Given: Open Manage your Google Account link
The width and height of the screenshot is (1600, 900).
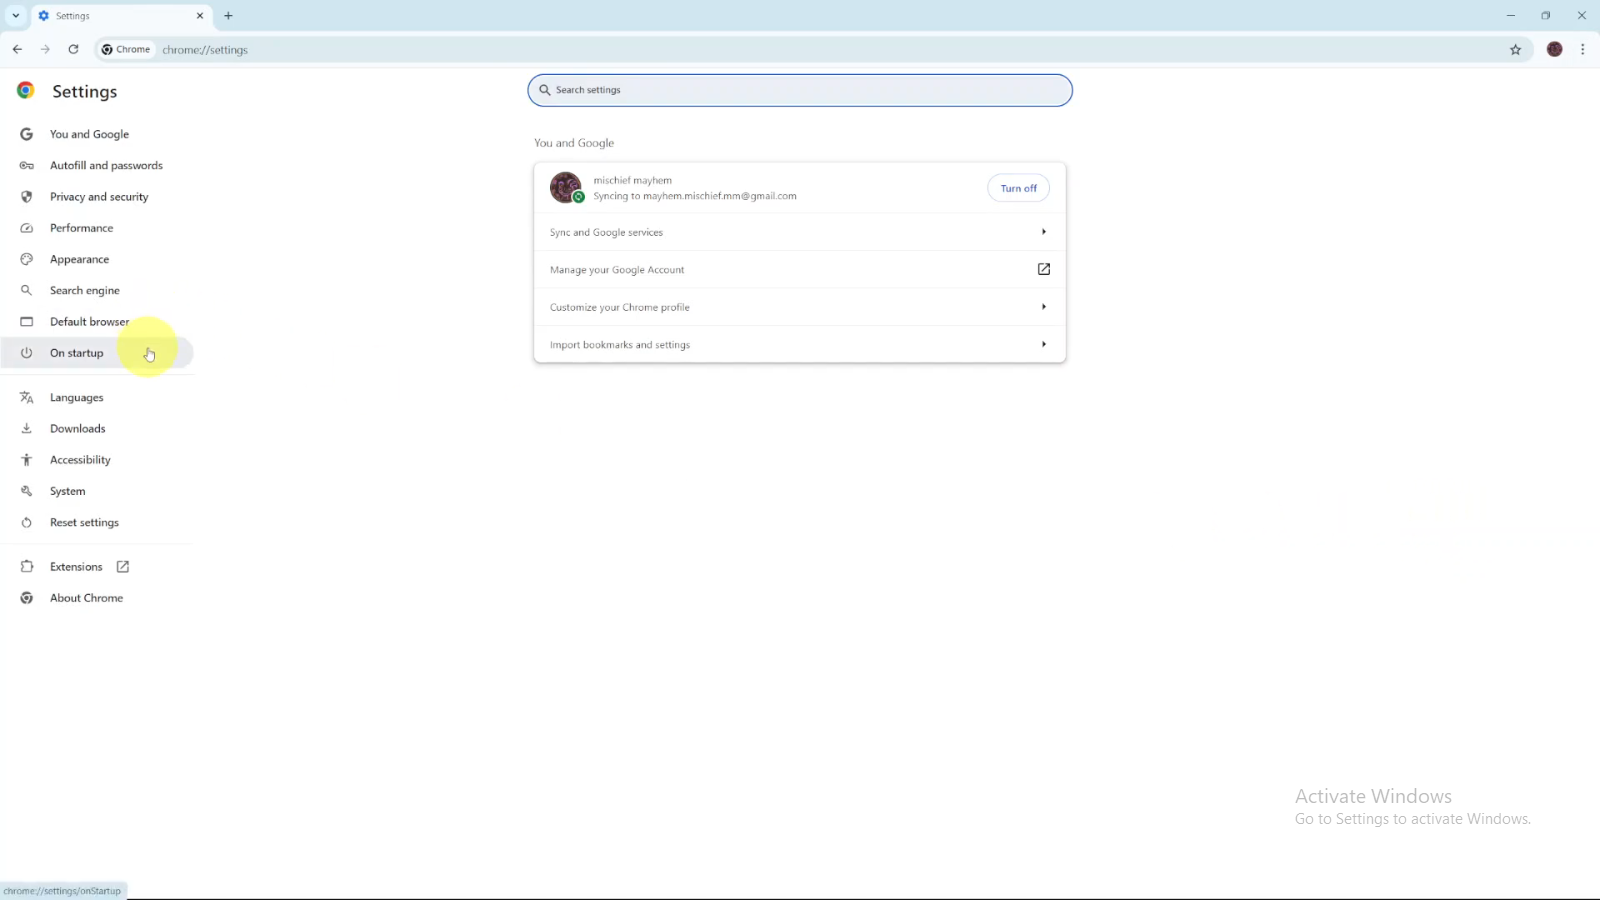Looking at the screenshot, I should [x=799, y=269].
